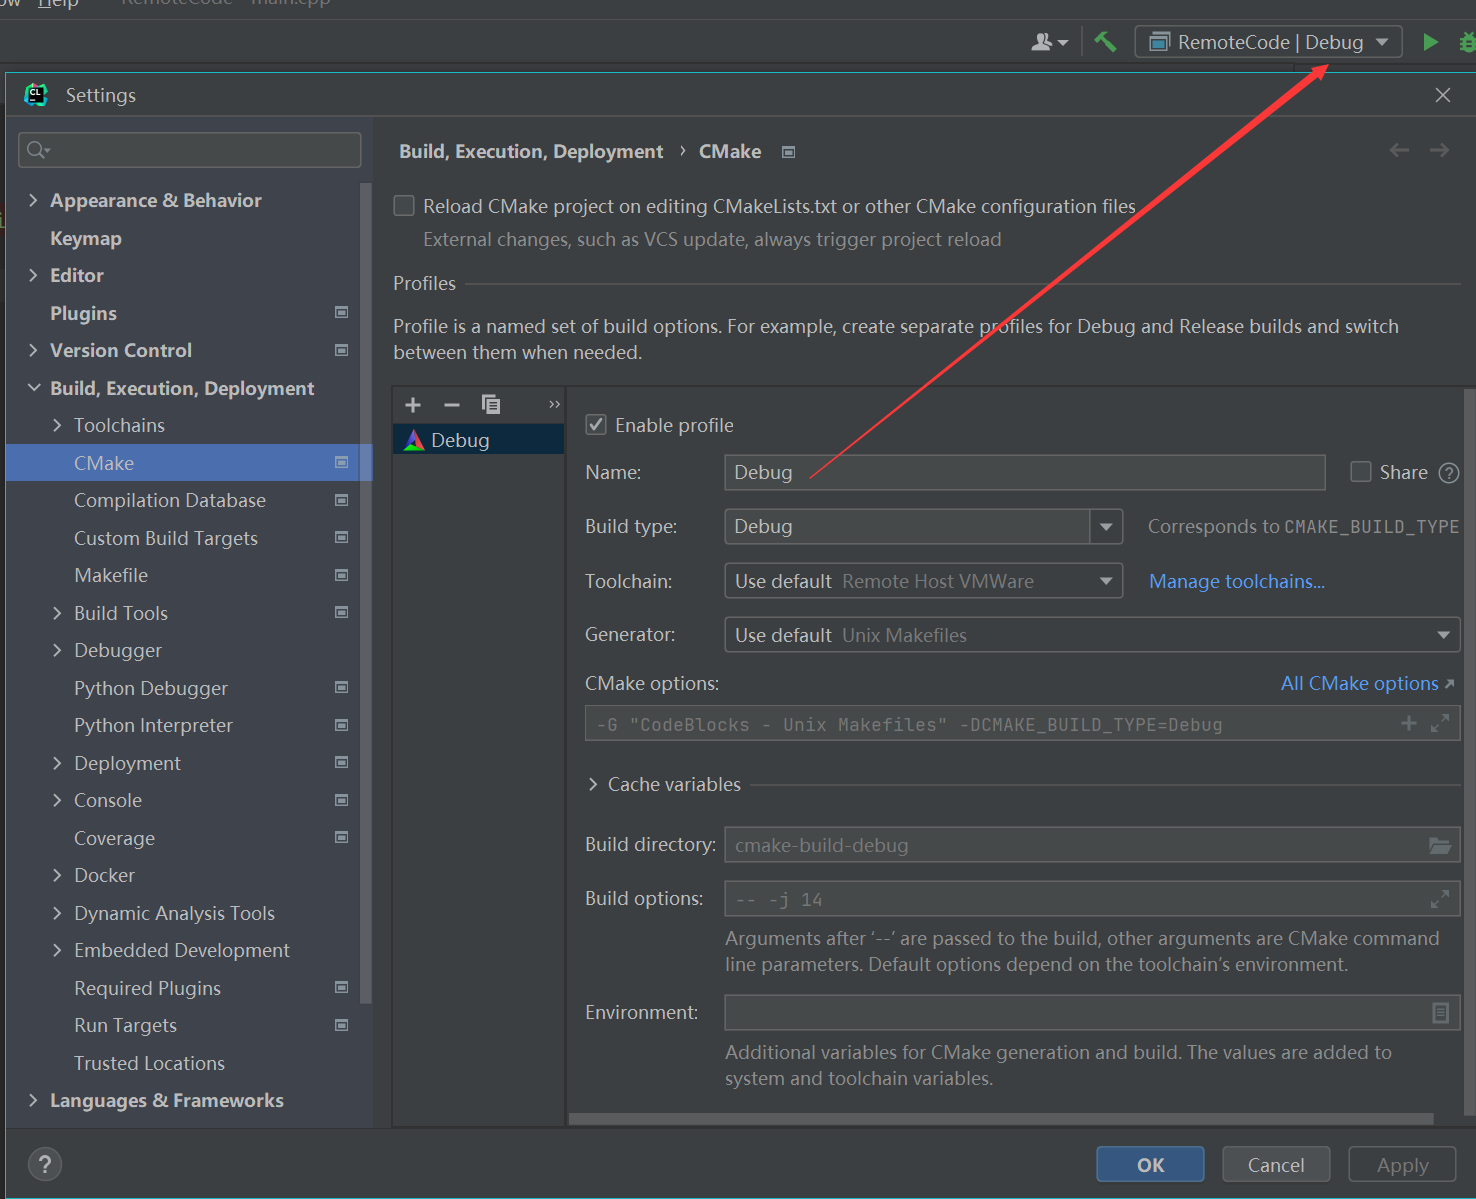Check the Share profile checkbox
Viewport: 1476px width, 1199px height.
click(x=1361, y=472)
